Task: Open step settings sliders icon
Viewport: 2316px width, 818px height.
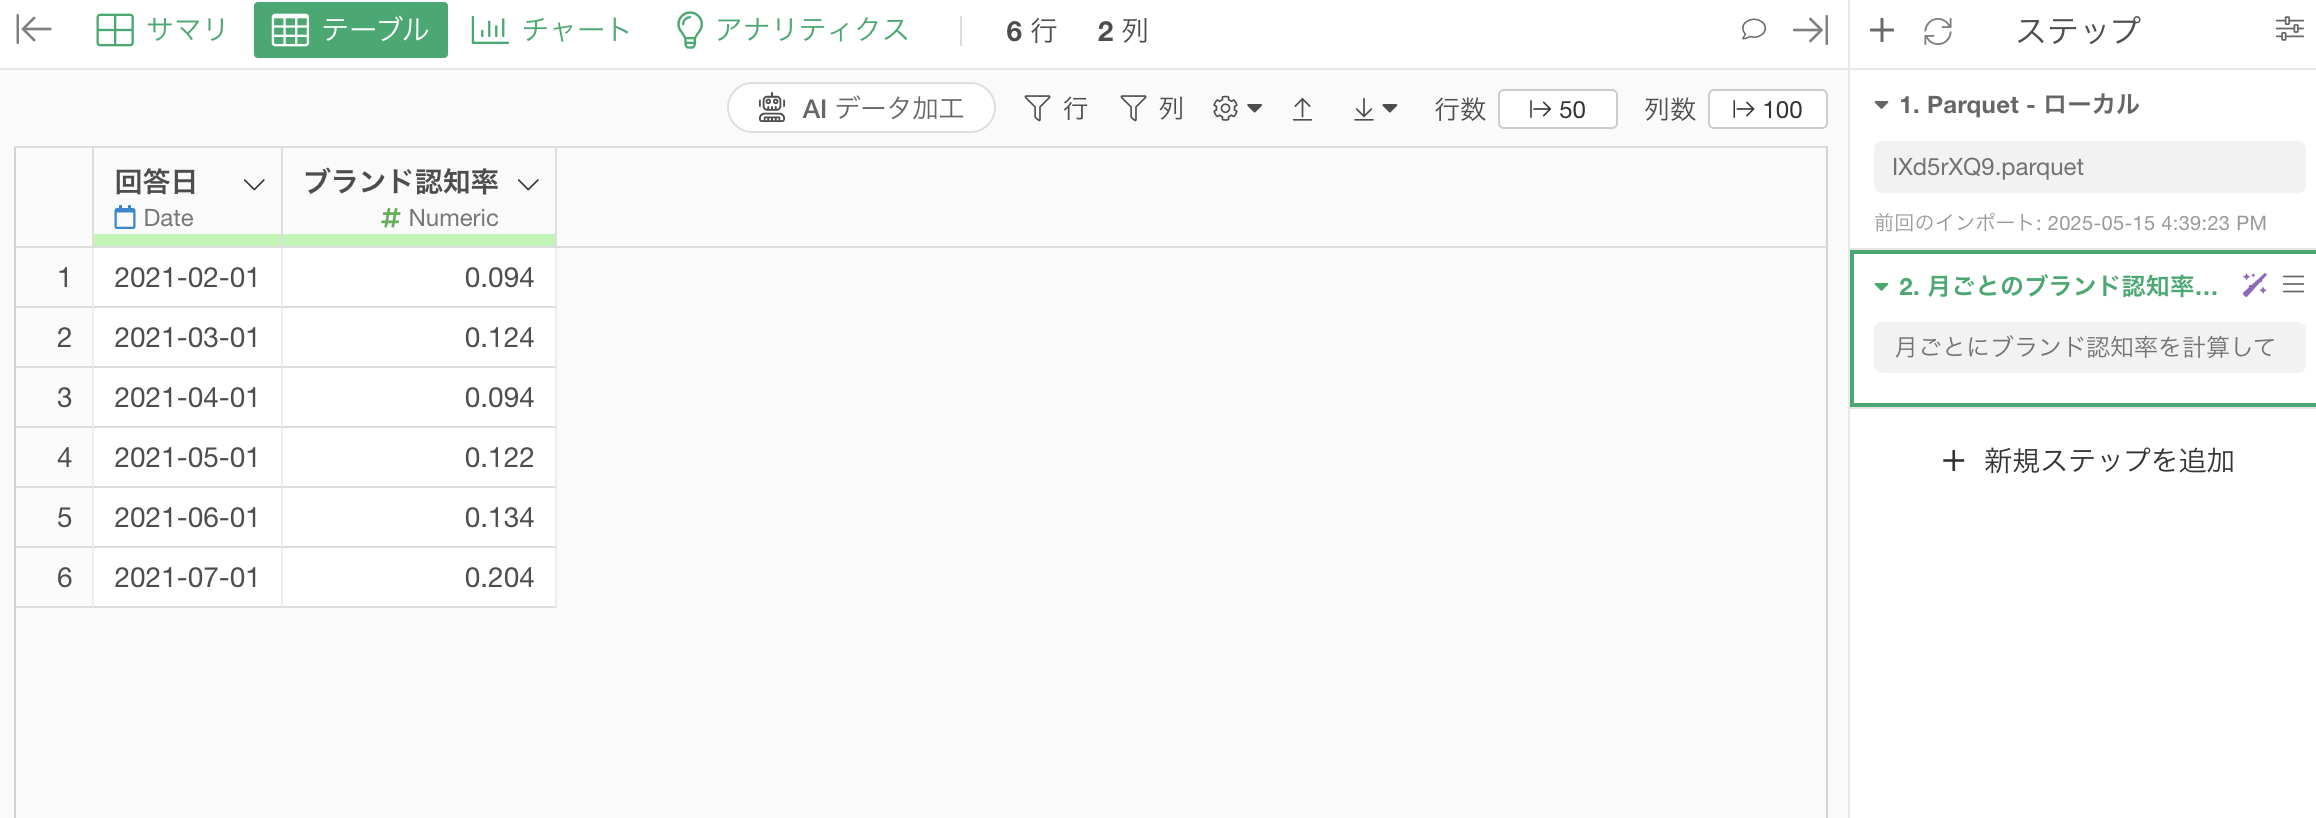Action: 2289,29
